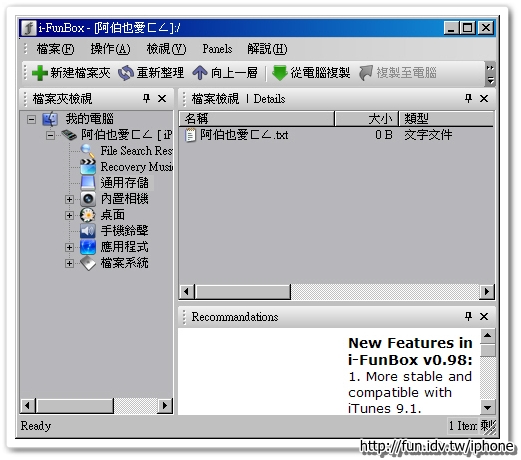Collapse the 我的電腦 tree node
The height and width of the screenshot is (460, 521).
pos(31,119)
